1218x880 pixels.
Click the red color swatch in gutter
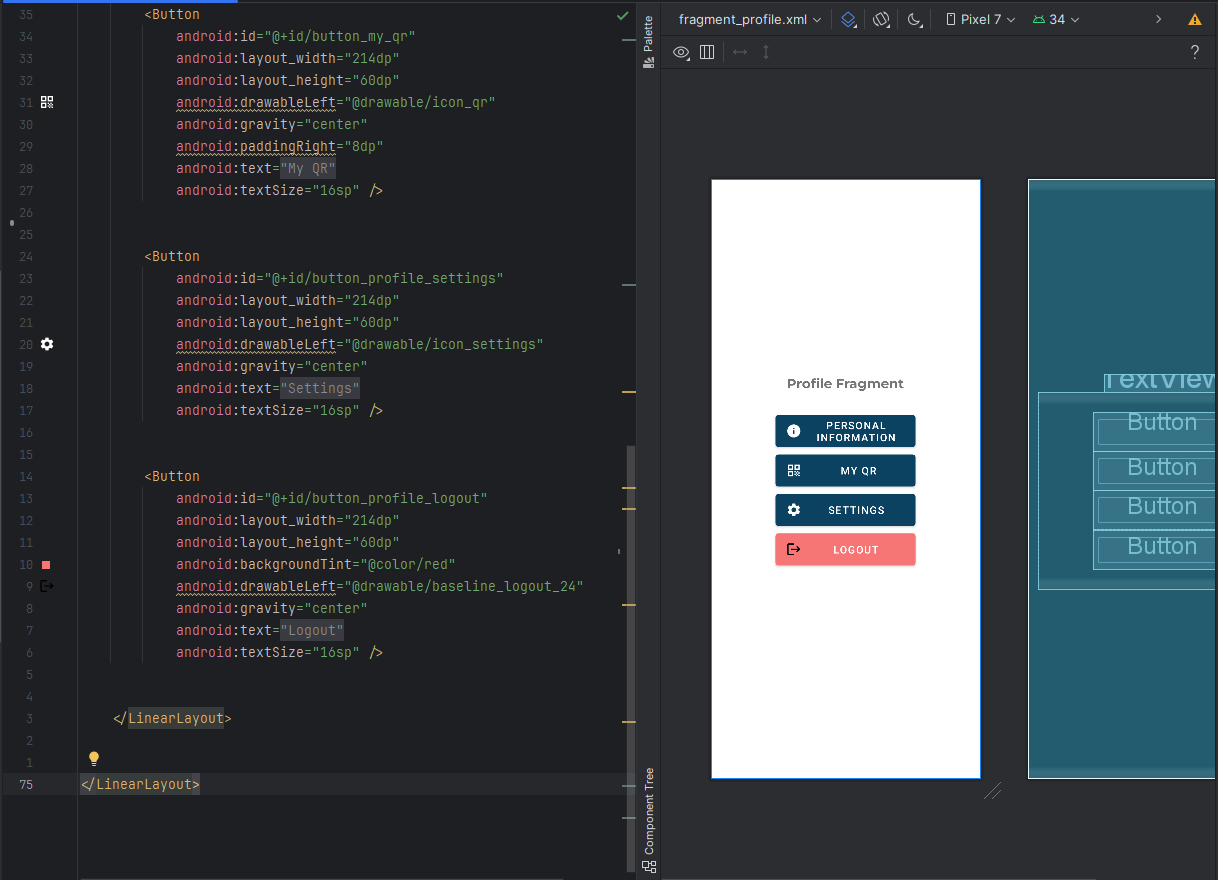46,565
